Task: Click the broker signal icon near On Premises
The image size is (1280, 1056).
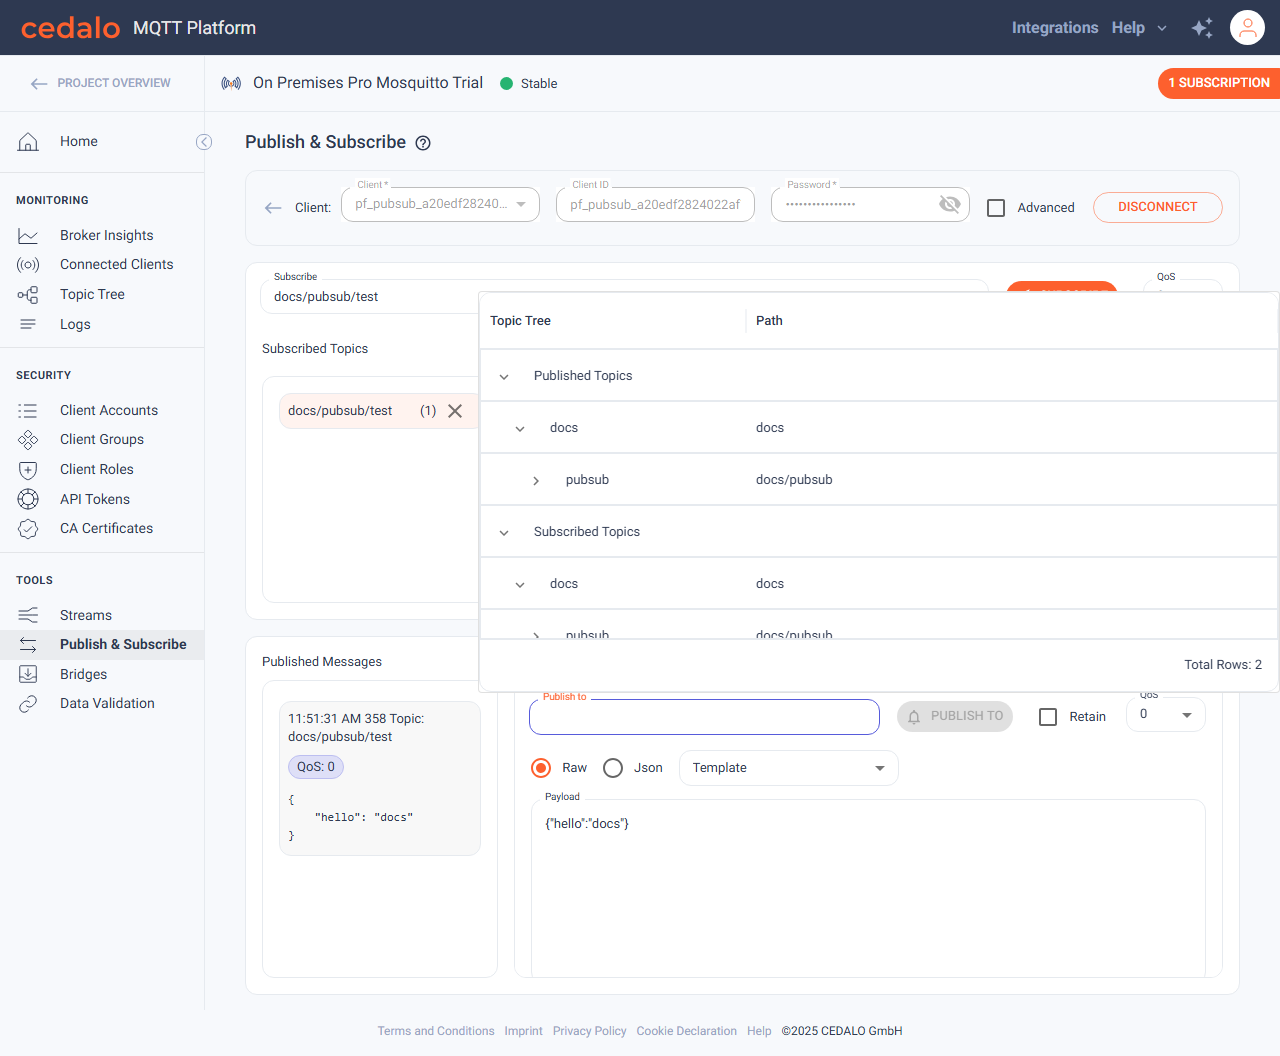Action: tap(231, 83)
